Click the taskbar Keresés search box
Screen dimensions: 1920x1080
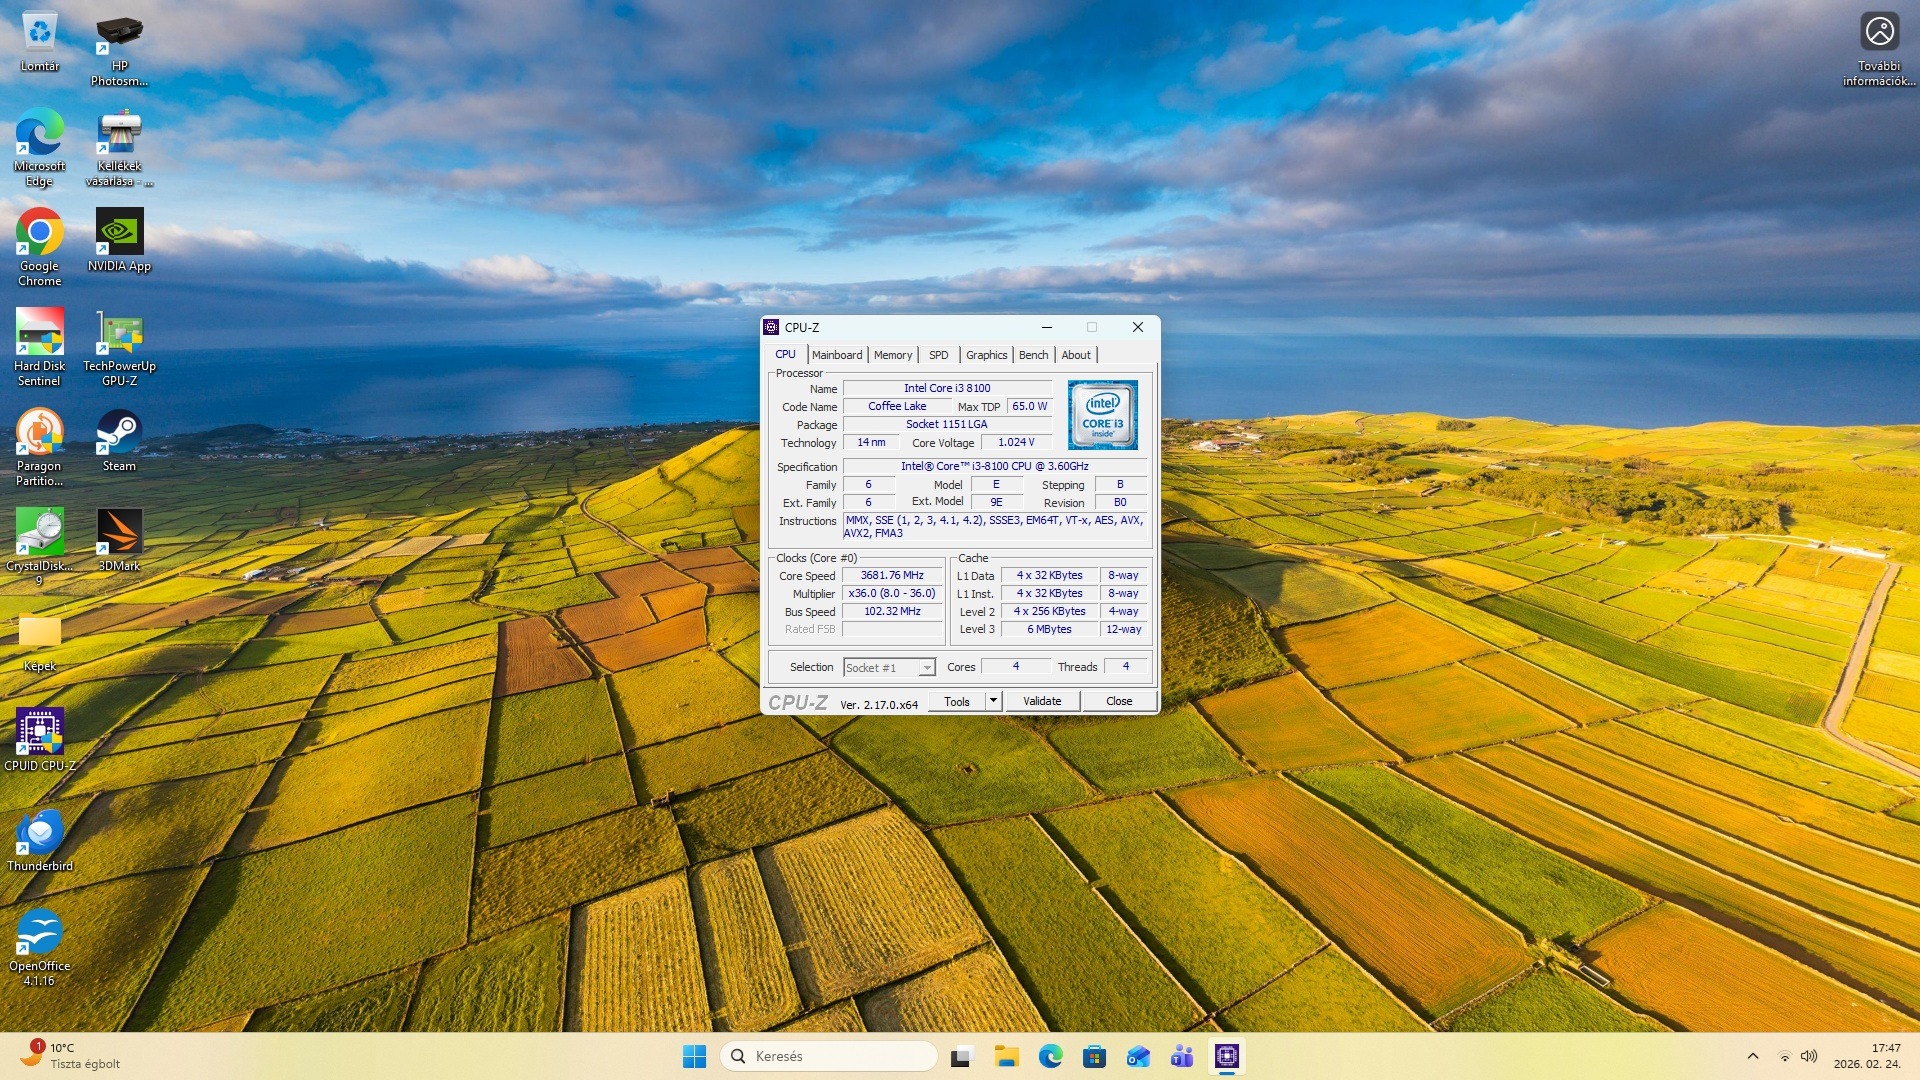click(828, 1056)
